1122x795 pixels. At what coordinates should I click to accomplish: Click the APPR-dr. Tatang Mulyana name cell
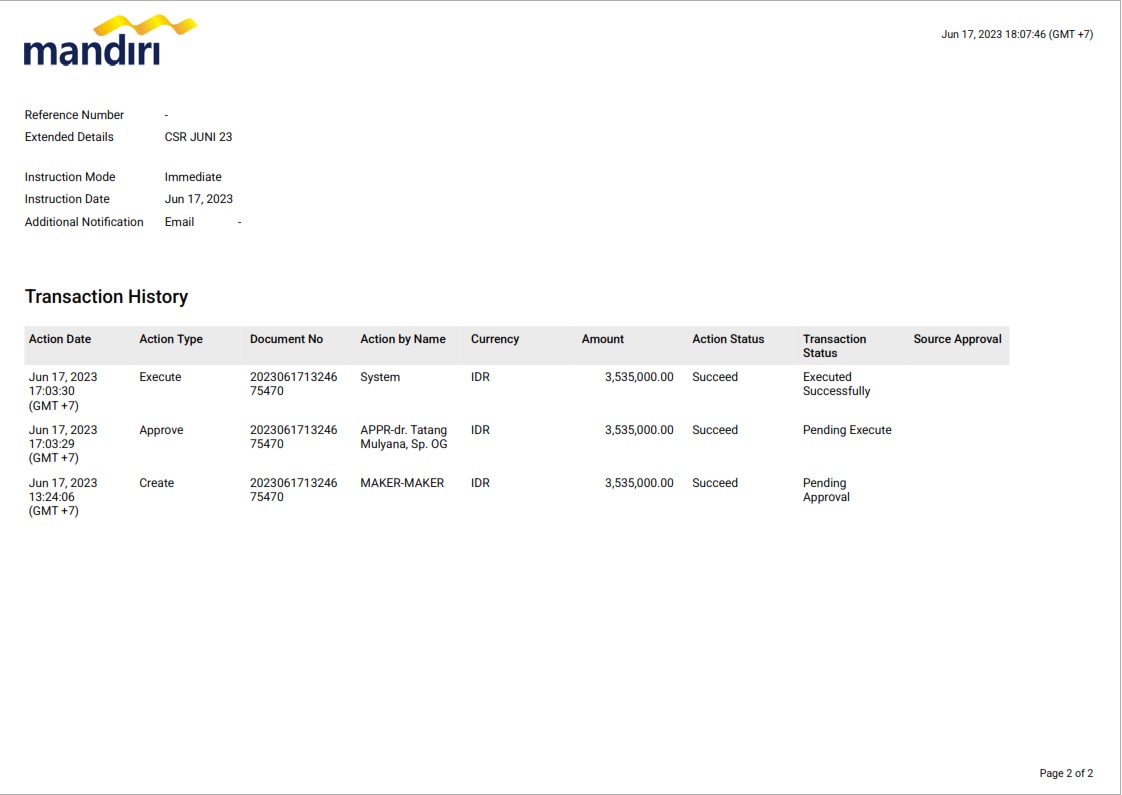tap(404, 437)
